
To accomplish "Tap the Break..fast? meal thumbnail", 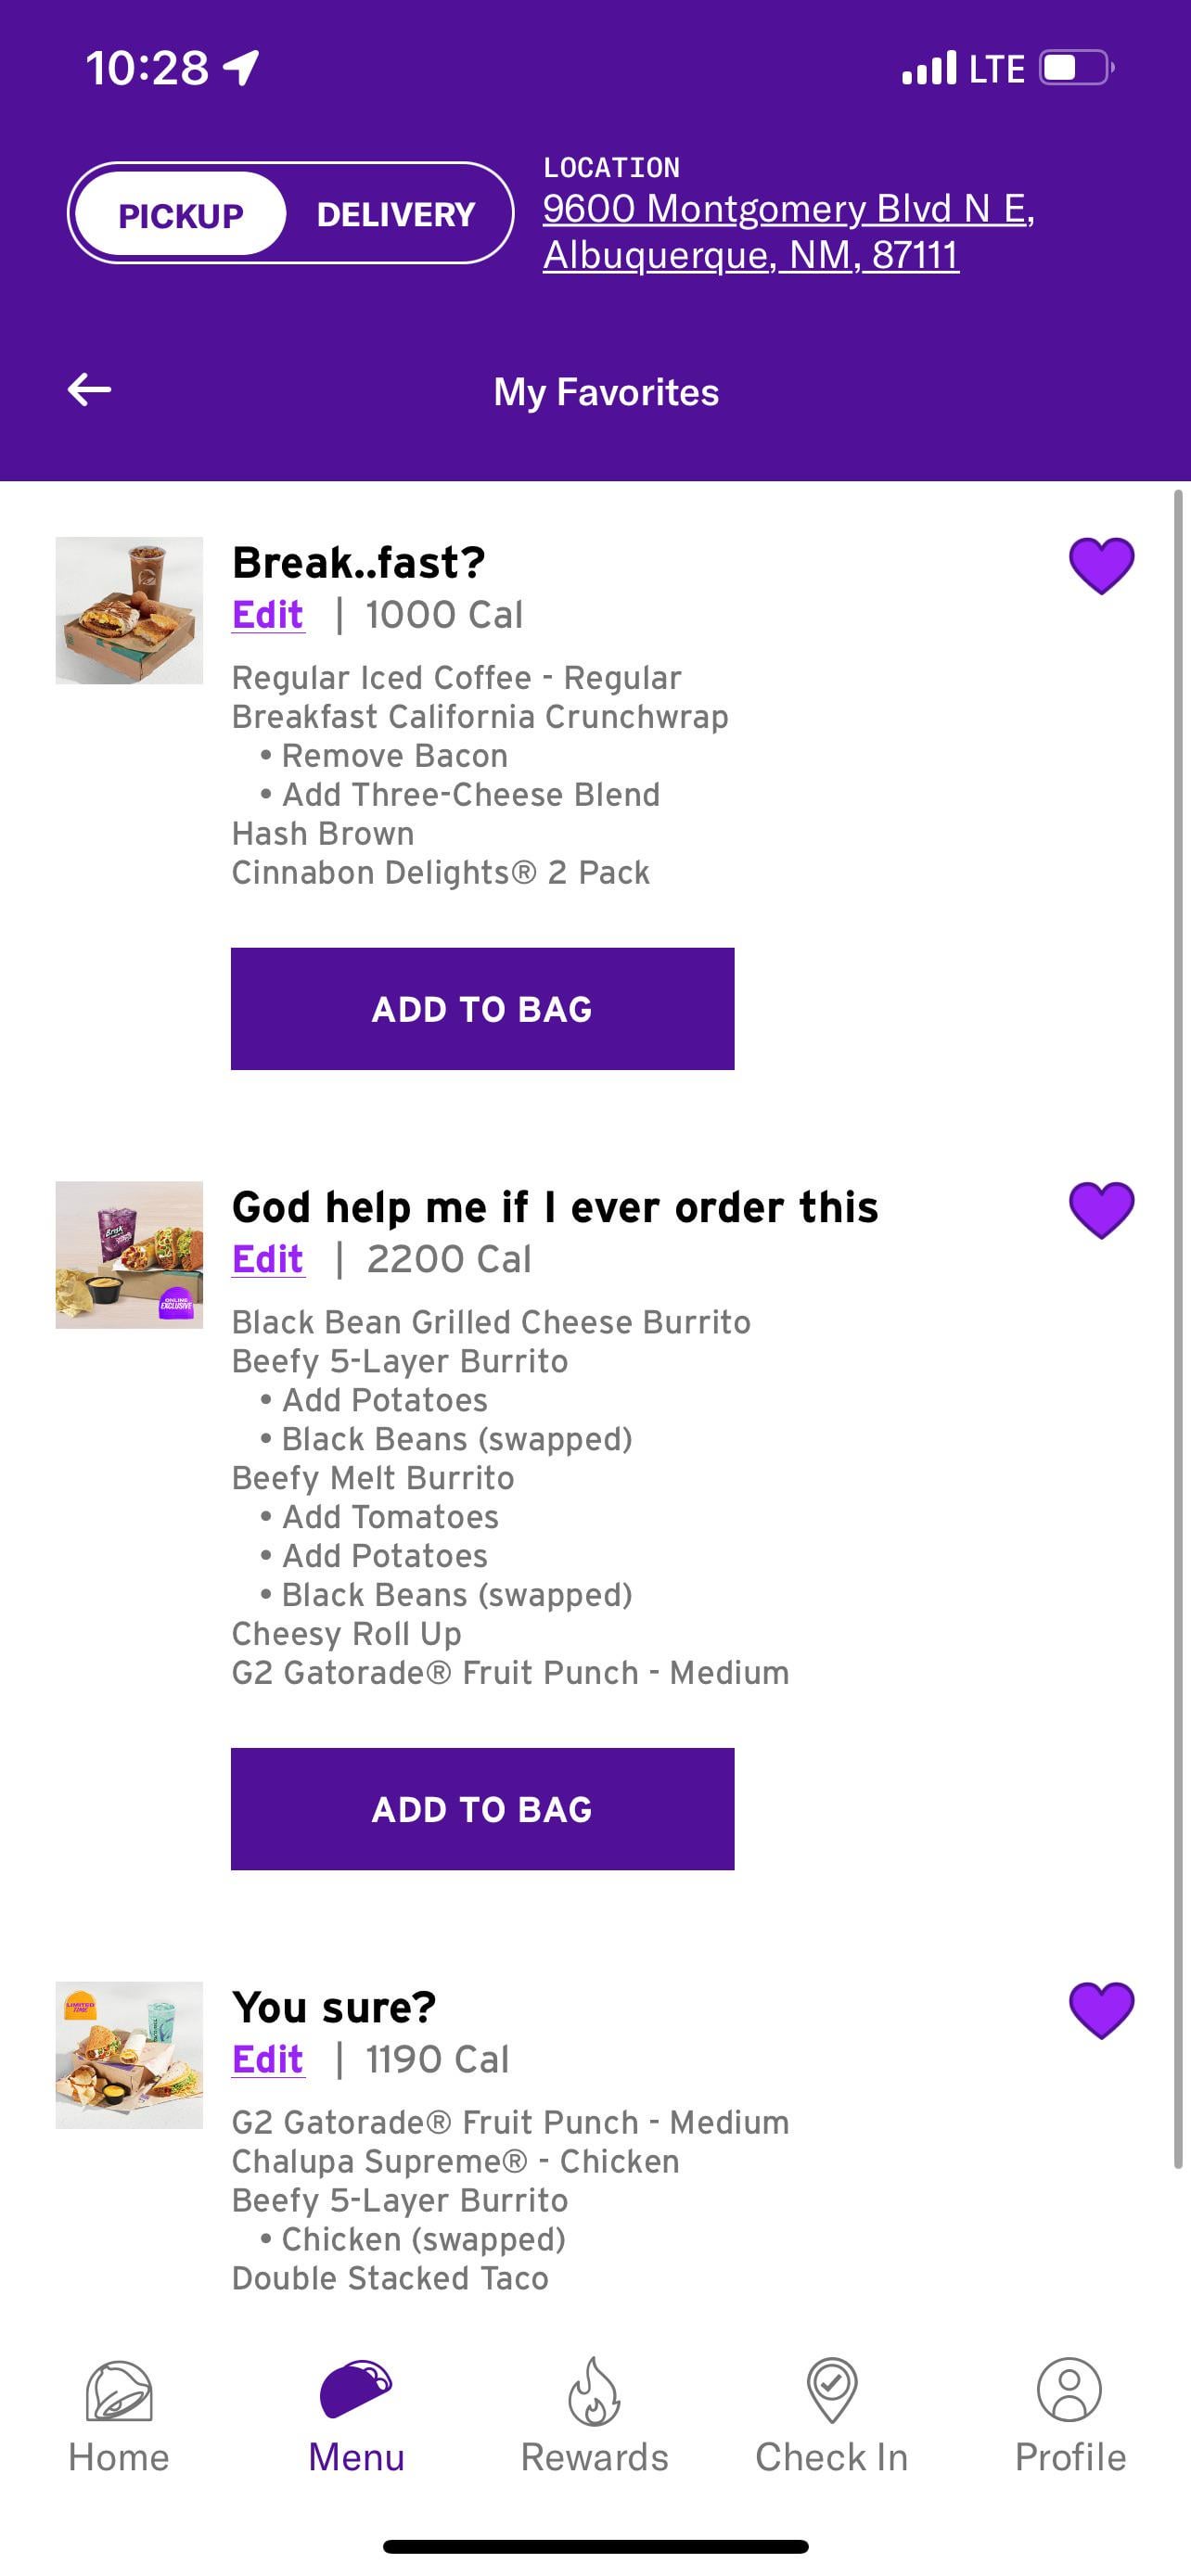I will click(x=129, y=610).
